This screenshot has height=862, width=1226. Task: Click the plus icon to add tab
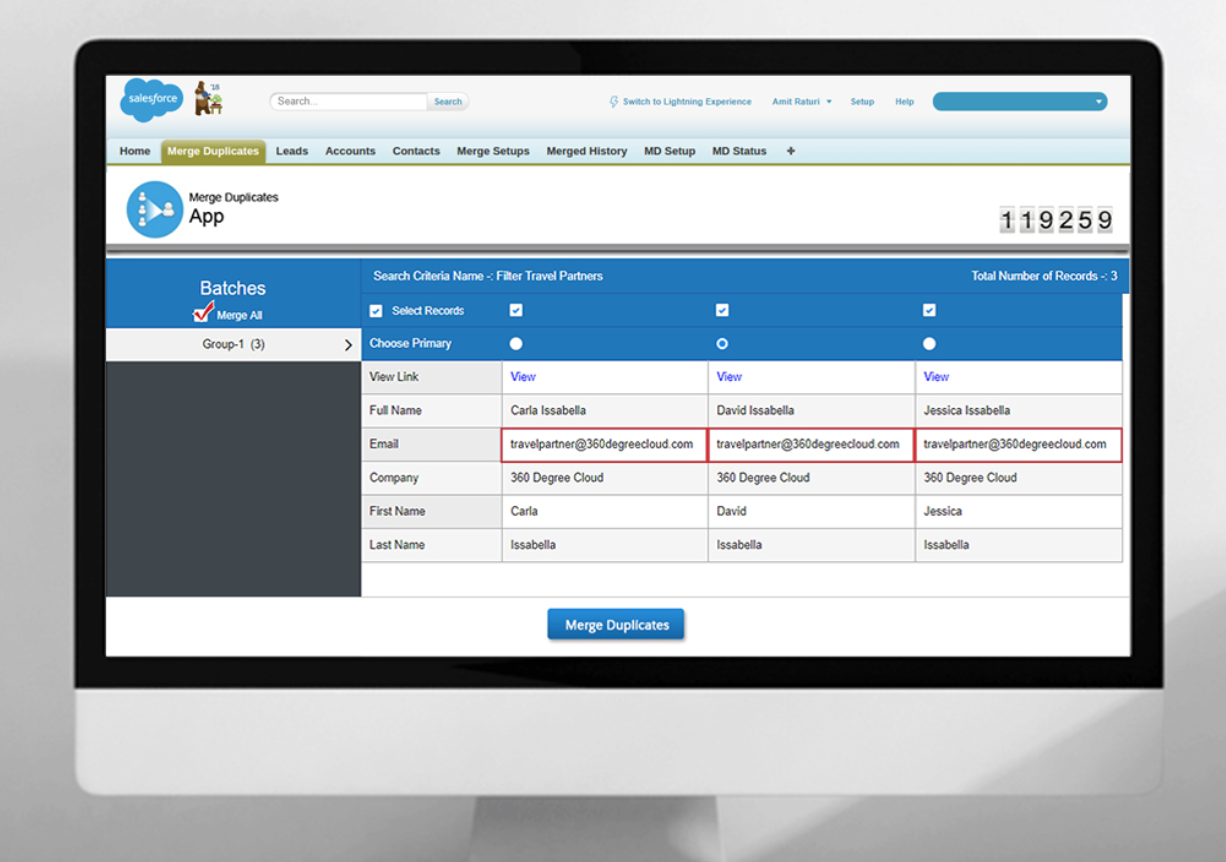[791, 151]
